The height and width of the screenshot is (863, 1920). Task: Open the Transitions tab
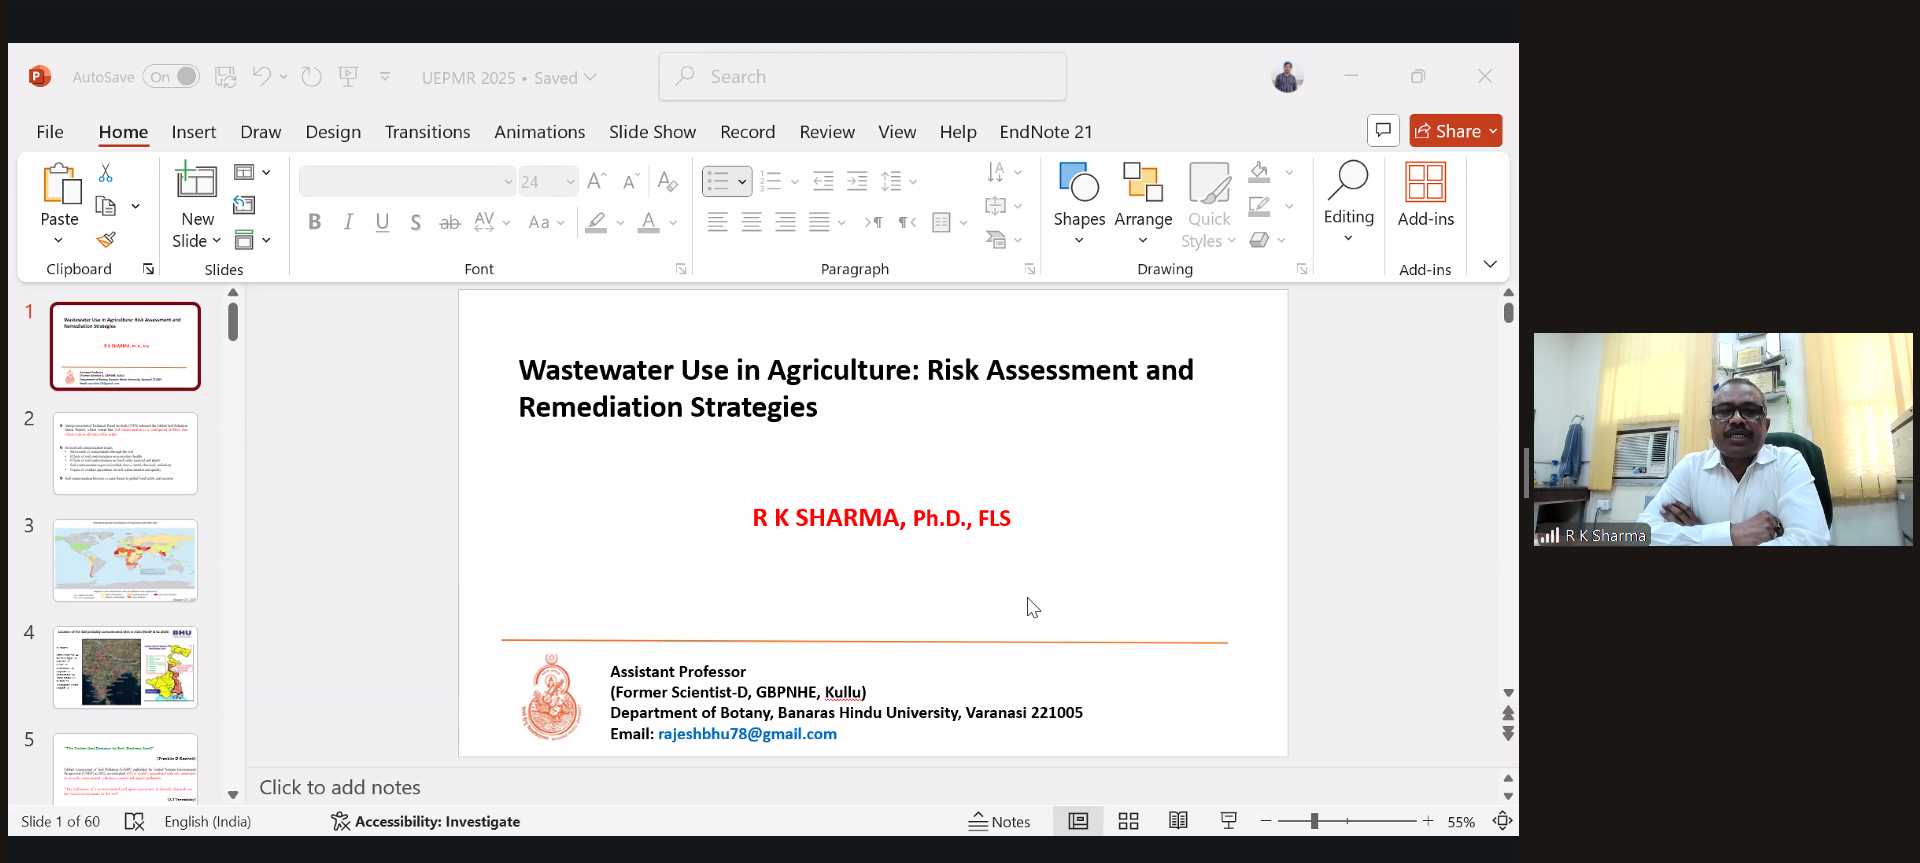[x=427, y=132]
